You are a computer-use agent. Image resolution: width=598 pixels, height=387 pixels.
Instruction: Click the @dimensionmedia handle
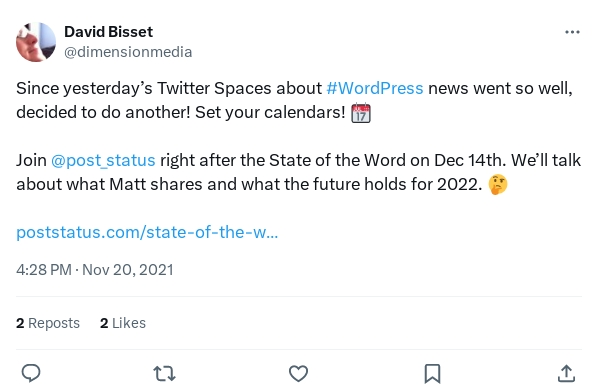(x=128, y=52)
